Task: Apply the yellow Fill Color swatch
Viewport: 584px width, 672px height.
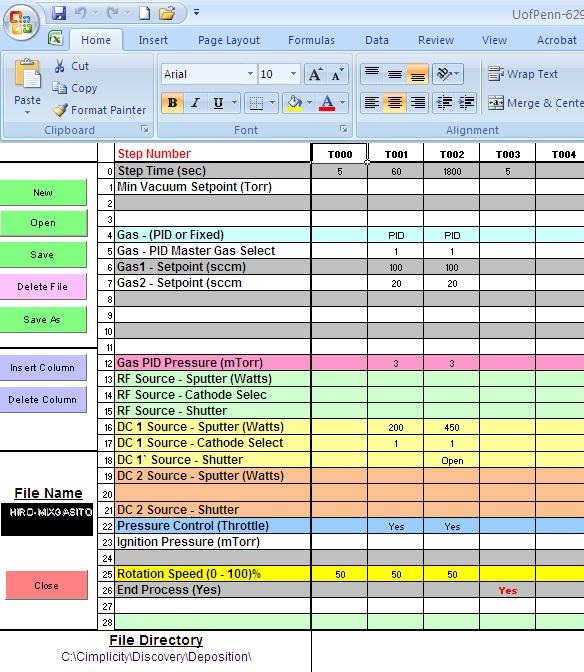Action: (x=294, y=103)
